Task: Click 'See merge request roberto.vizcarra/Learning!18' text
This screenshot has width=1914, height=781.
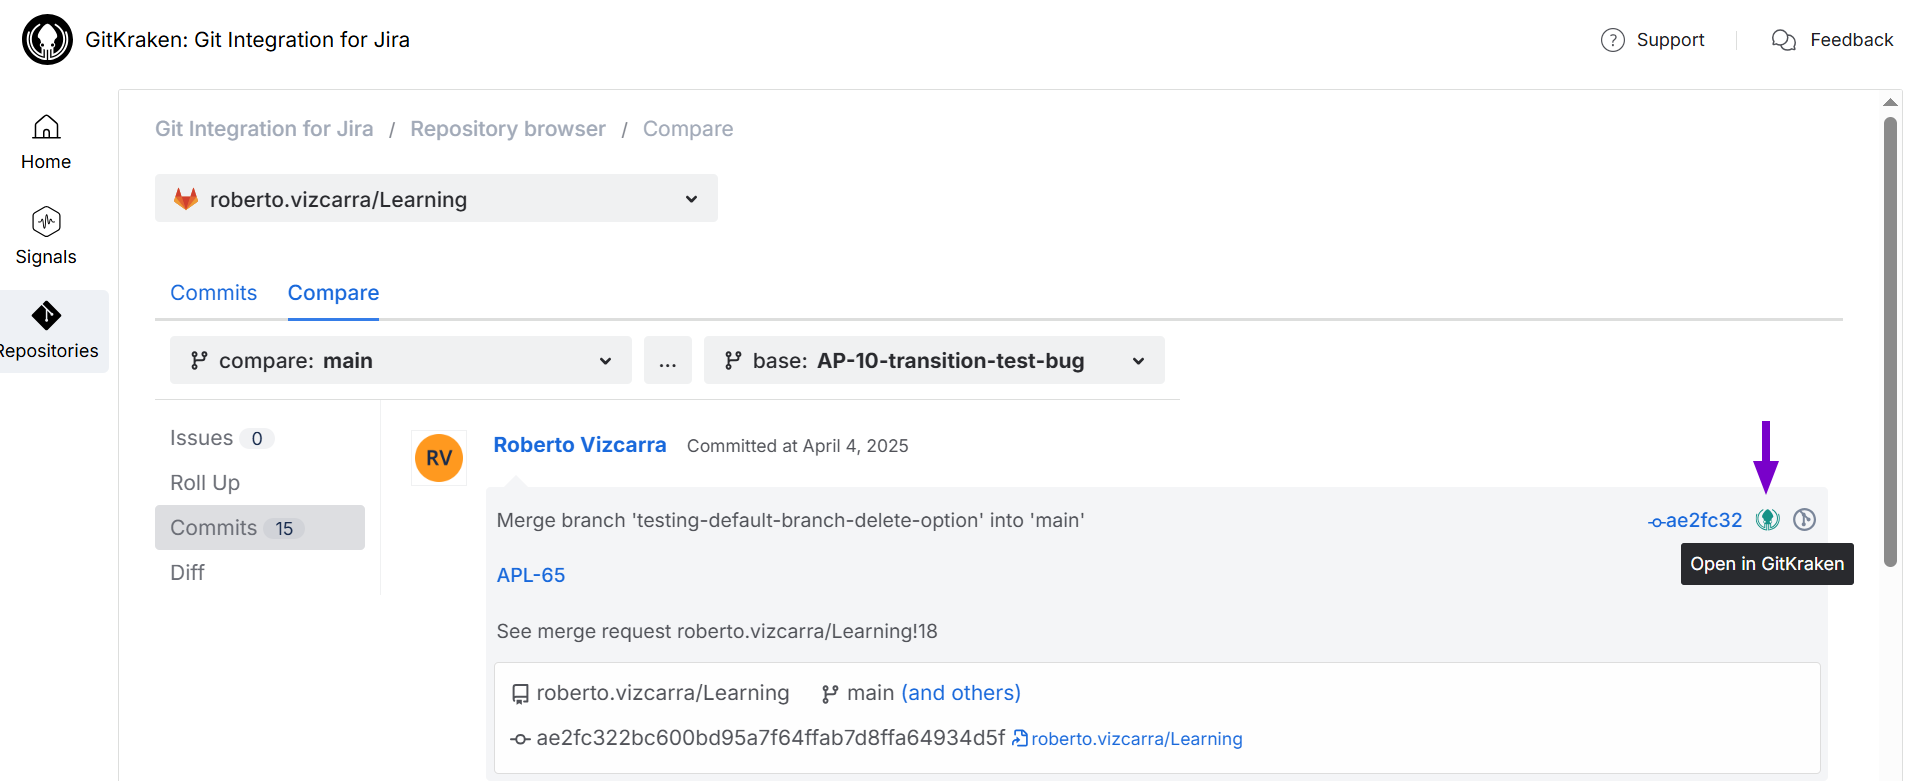Action: (x=717, y=631)
